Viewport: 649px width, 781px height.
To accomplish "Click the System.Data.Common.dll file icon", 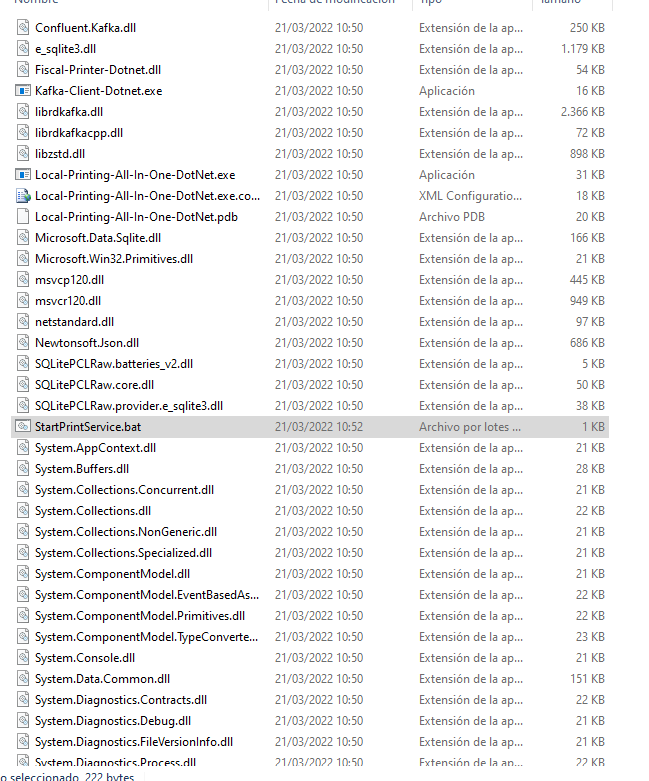I will 23,678.
